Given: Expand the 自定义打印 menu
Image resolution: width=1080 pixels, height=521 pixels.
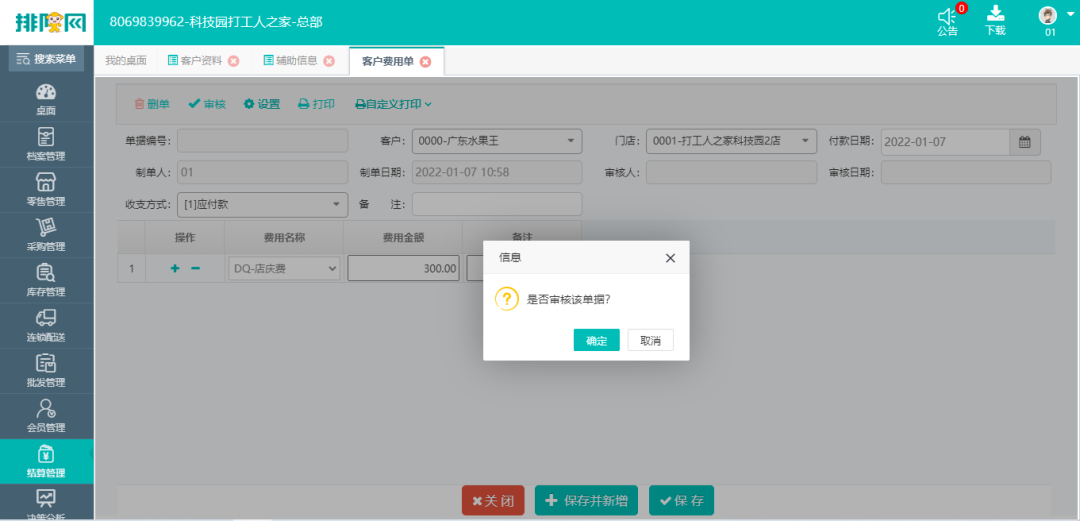Looking at the screenshot, I should (x=394, y=104).
